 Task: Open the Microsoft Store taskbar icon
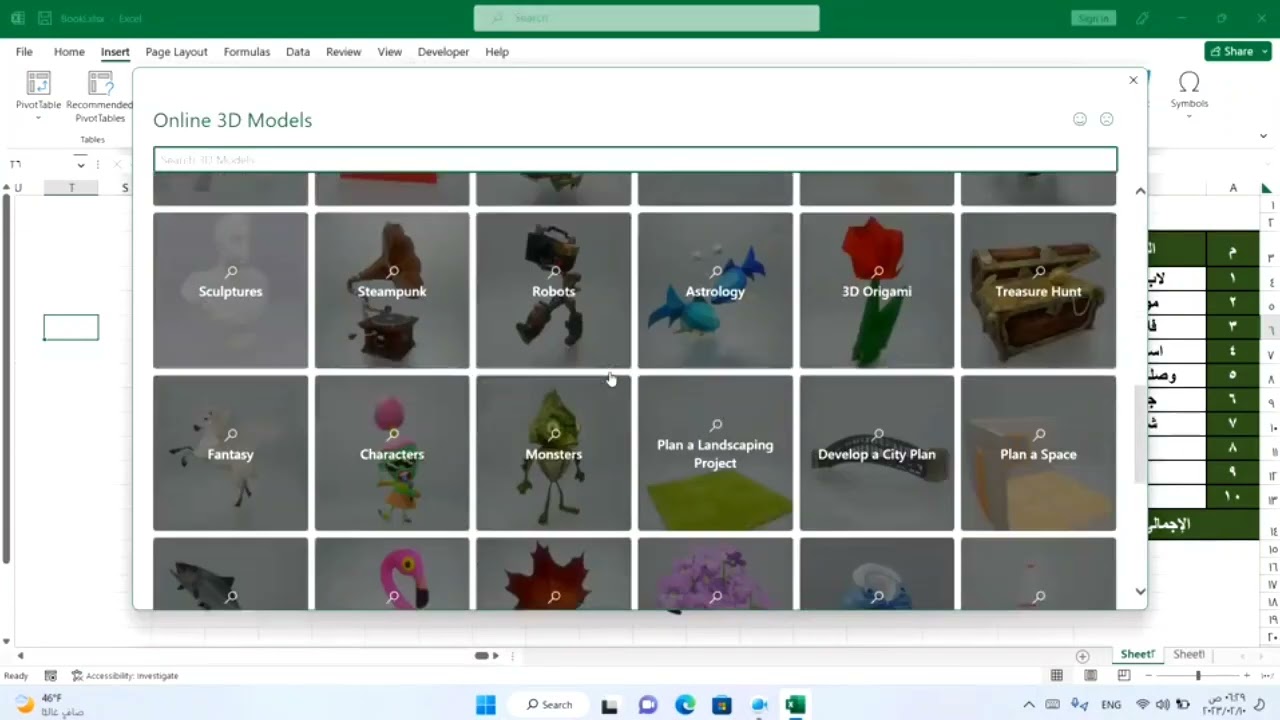[x=722, y=705]
